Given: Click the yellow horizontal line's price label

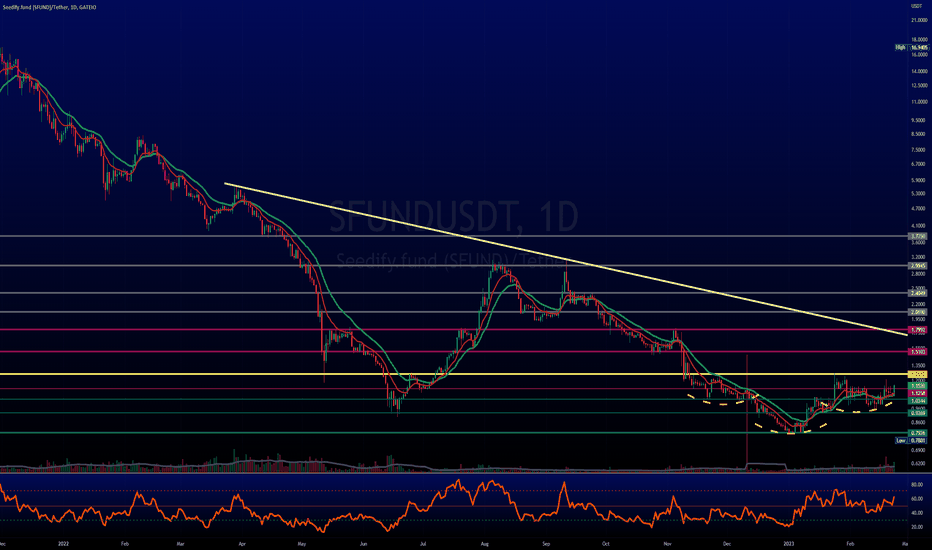Looking at the screenshot, I should [x=918, y=374].
